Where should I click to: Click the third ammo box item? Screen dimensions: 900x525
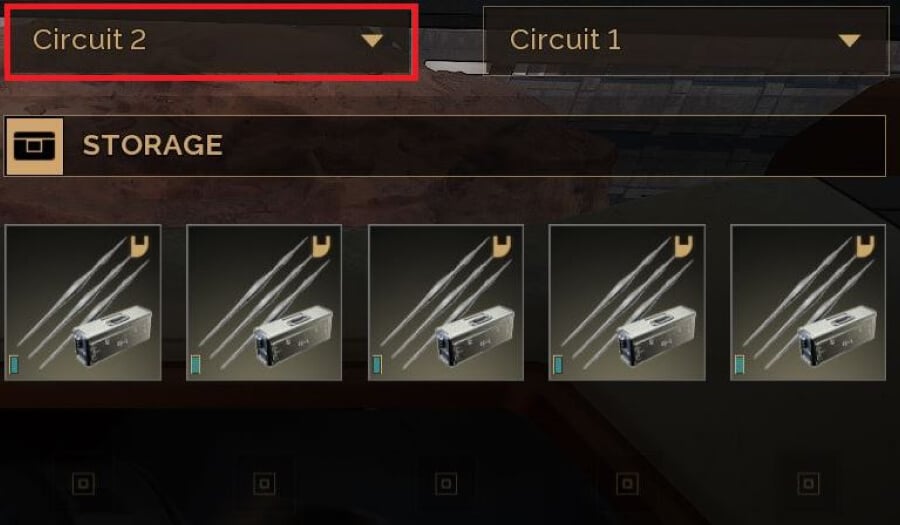446,302
